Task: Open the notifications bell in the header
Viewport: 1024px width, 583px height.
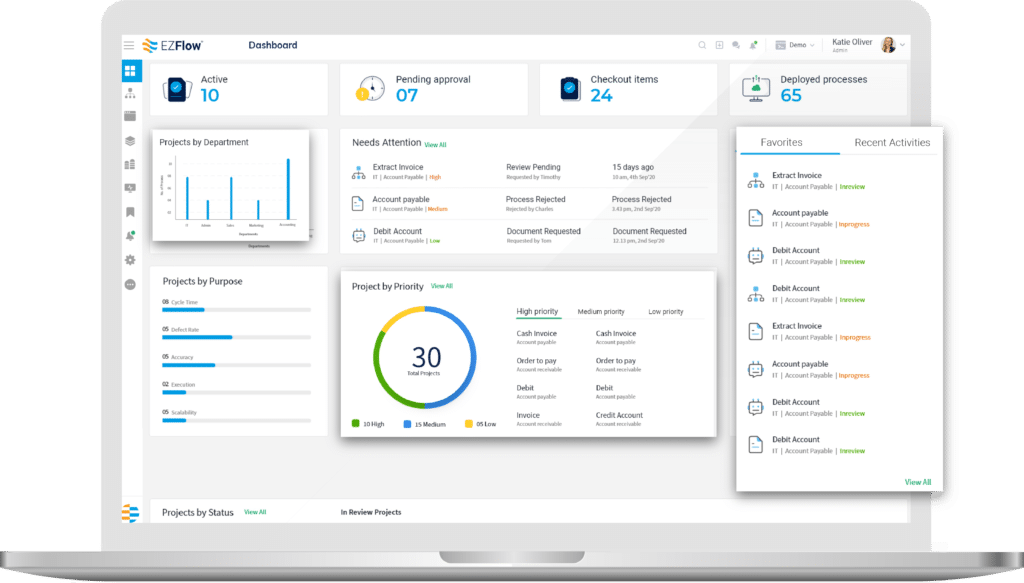Action: 753,45
